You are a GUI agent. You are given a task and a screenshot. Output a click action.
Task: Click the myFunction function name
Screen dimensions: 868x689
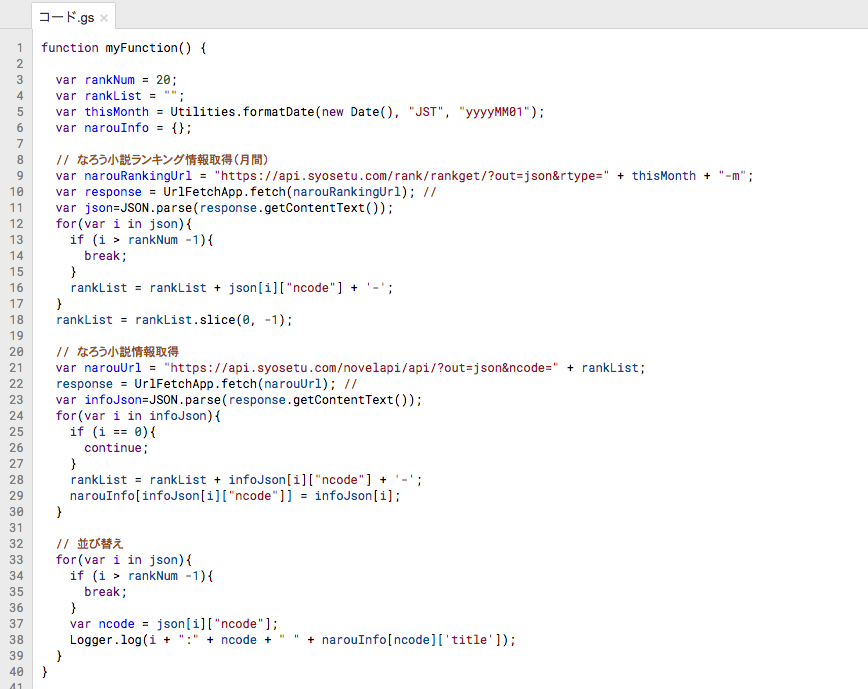pyautogui.click(x=141, y=48)
